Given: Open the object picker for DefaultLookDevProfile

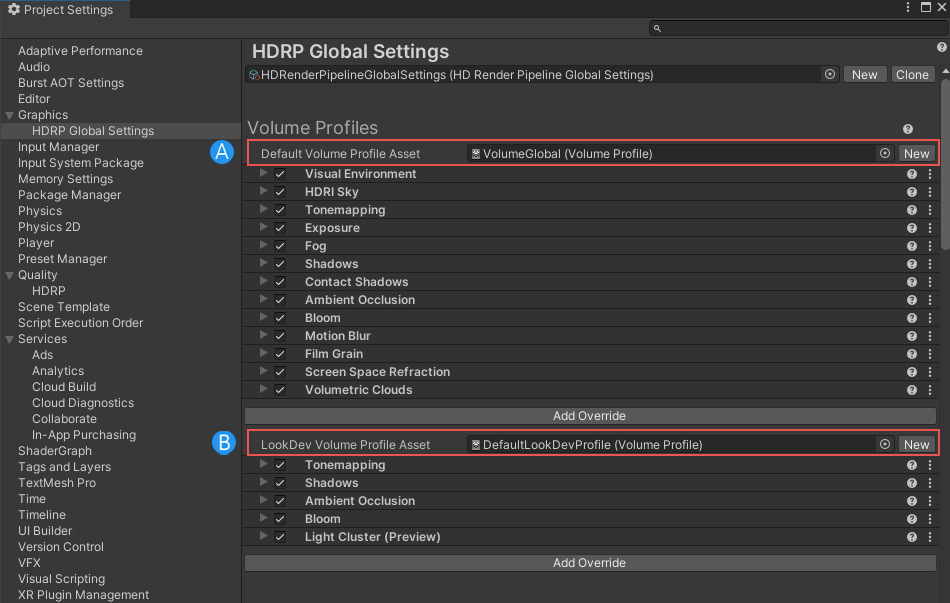Looking at the screenshot, I should (x=884, y=444).
